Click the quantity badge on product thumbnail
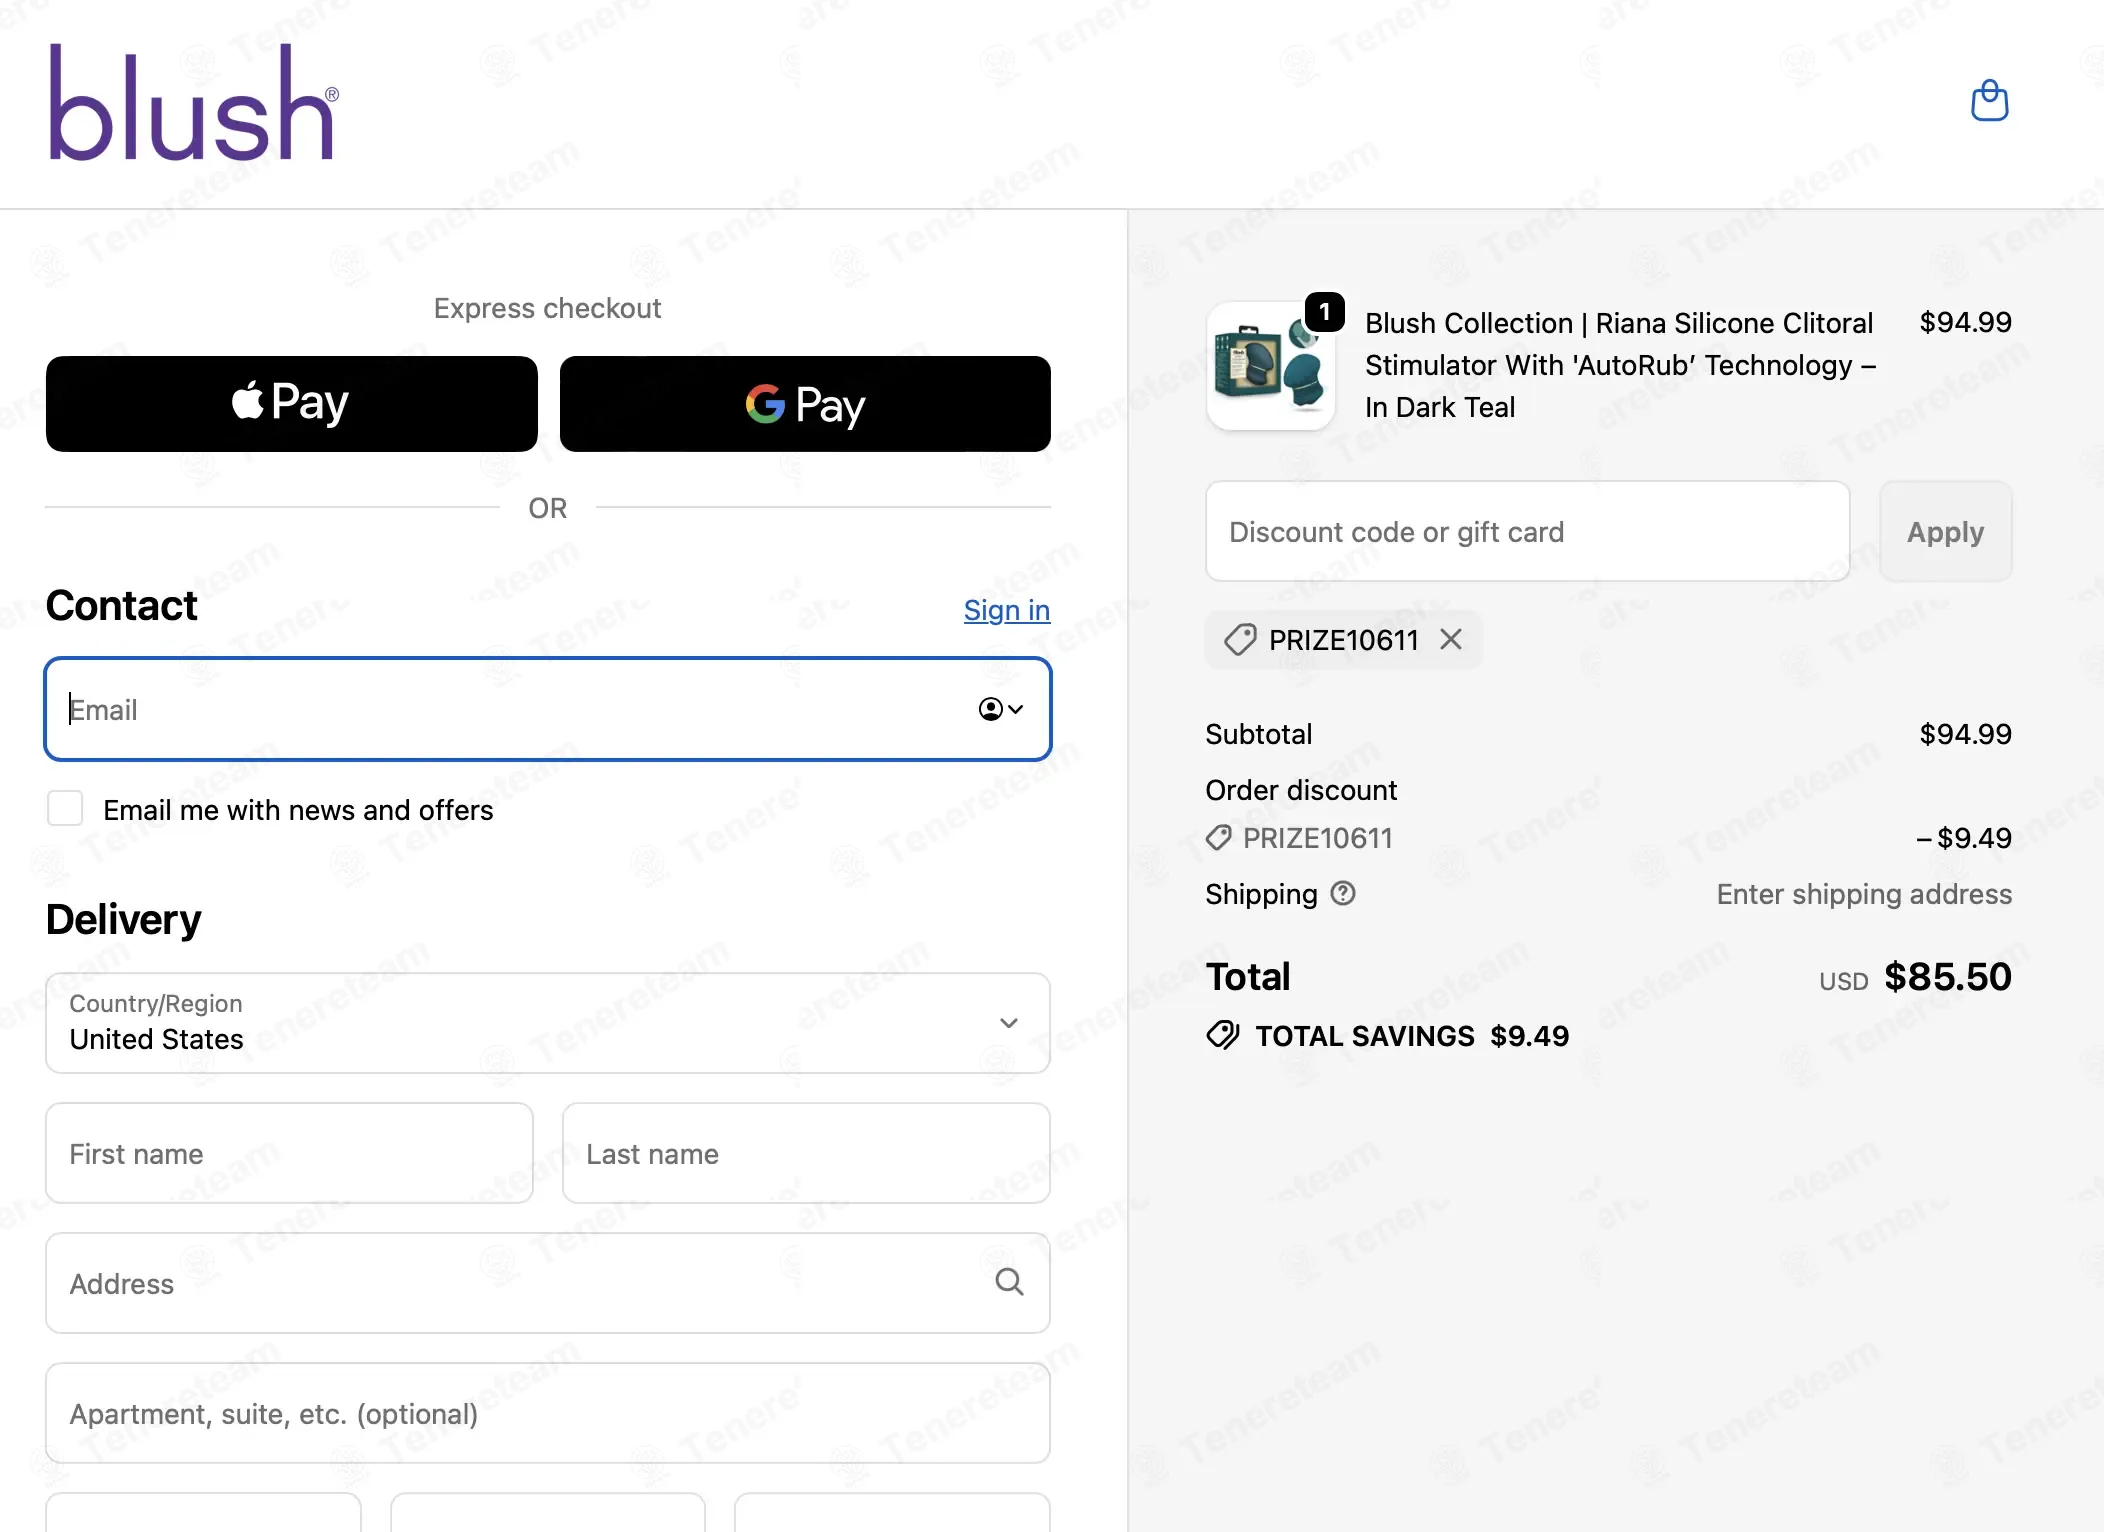The height and width of the screenshot is (1532, 2104). 1325,312
